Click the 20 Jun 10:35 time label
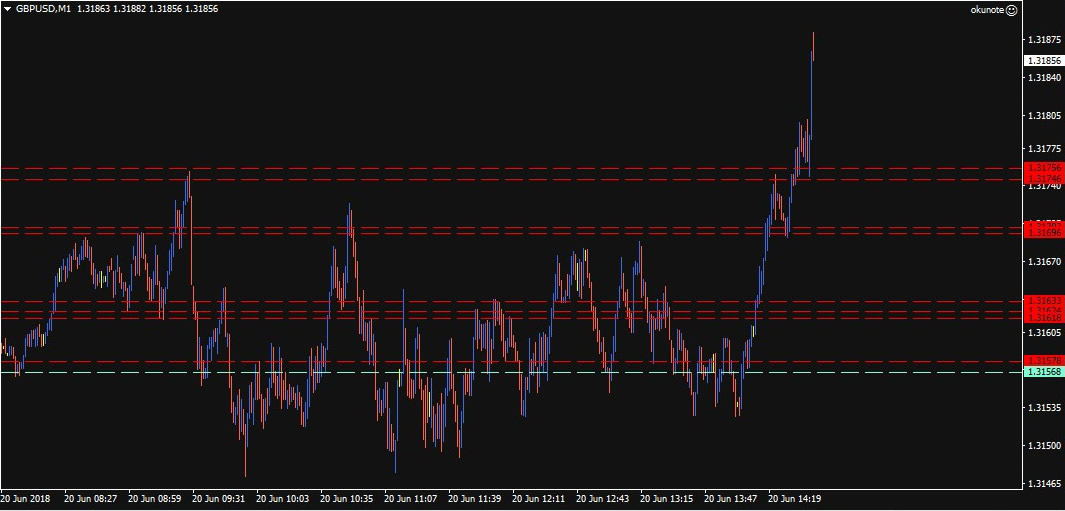 (x=347, y=498)
